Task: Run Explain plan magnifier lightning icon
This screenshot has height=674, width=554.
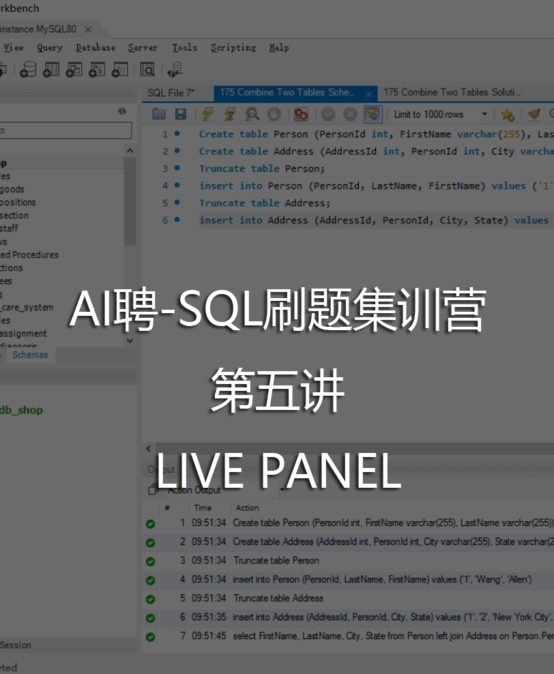Action: (252, 114)
